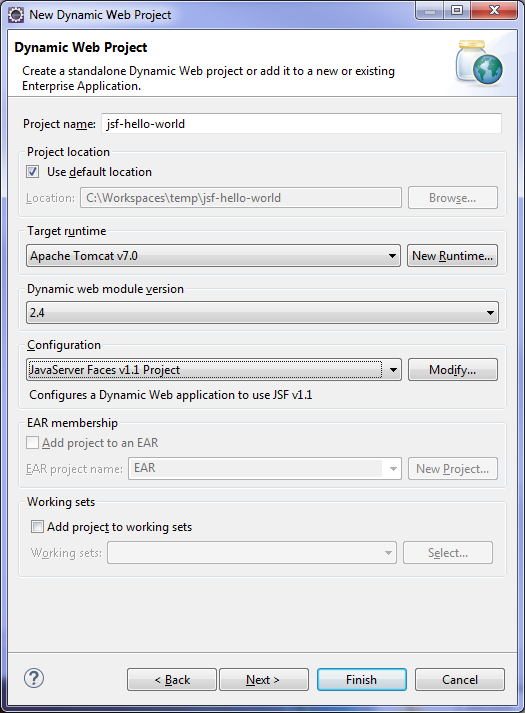525x713 pixels.
Task: Enable Add project to working sets
Action: pyautogui.click(x=37, y=527)
